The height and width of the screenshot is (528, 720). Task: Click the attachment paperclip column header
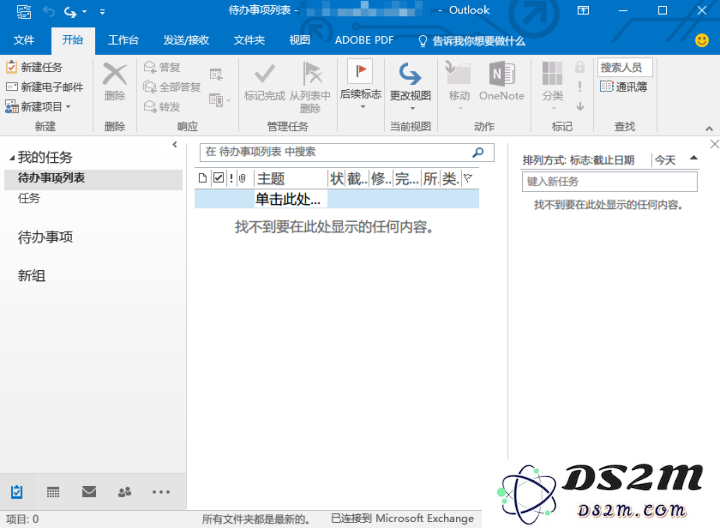[x=243, y=178]
